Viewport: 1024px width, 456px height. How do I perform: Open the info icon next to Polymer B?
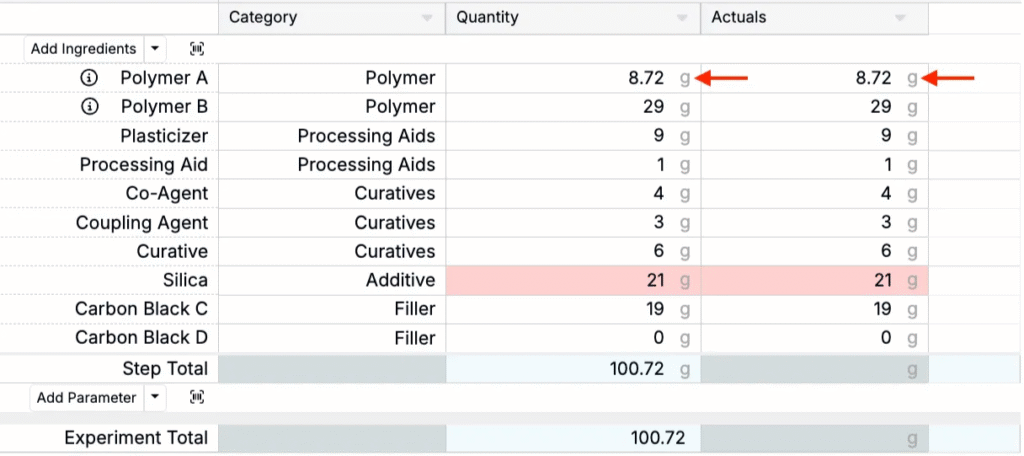click(89, 107)
